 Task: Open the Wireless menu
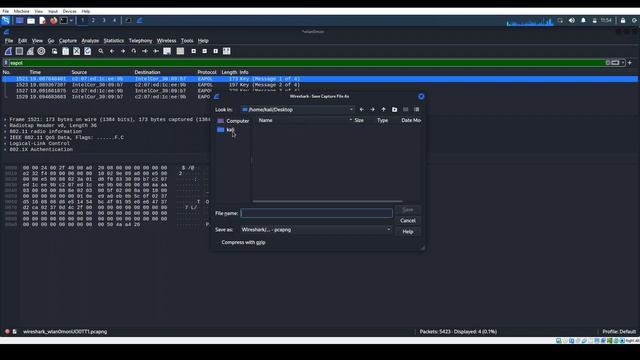click(x=167, y=41)
